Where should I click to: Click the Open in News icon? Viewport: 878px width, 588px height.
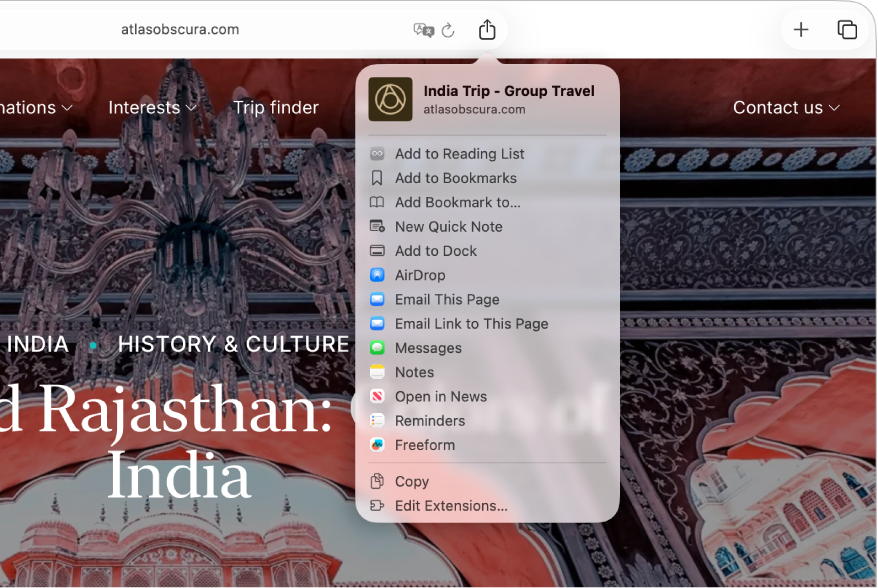378,396
